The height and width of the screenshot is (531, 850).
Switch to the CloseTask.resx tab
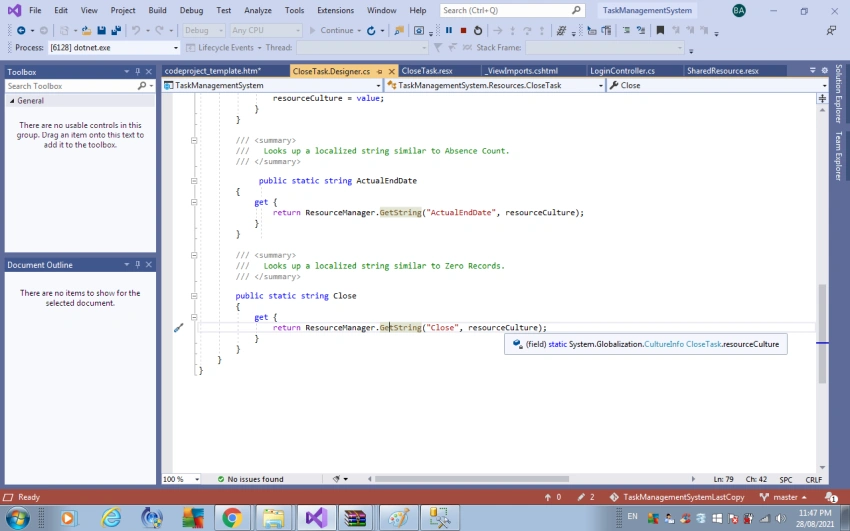click(x=427, y=71)
